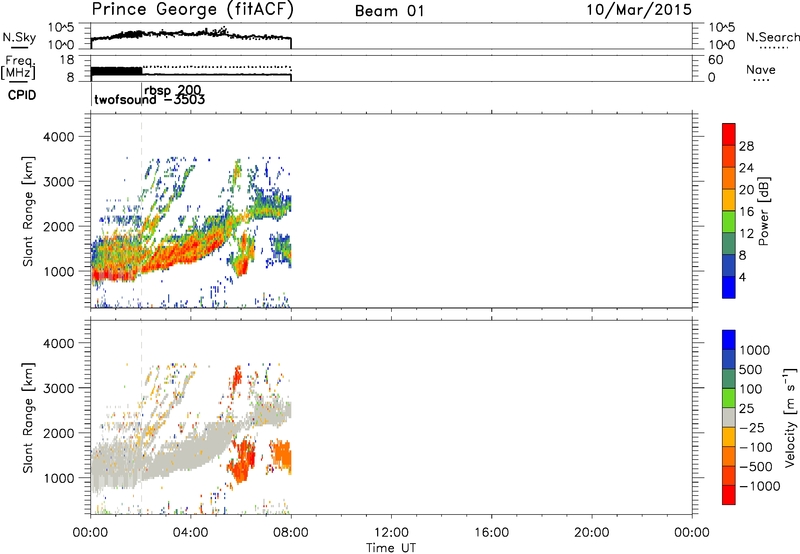
Task: Click the '4' label on Power color bar
Action: (x=742, y=277)
